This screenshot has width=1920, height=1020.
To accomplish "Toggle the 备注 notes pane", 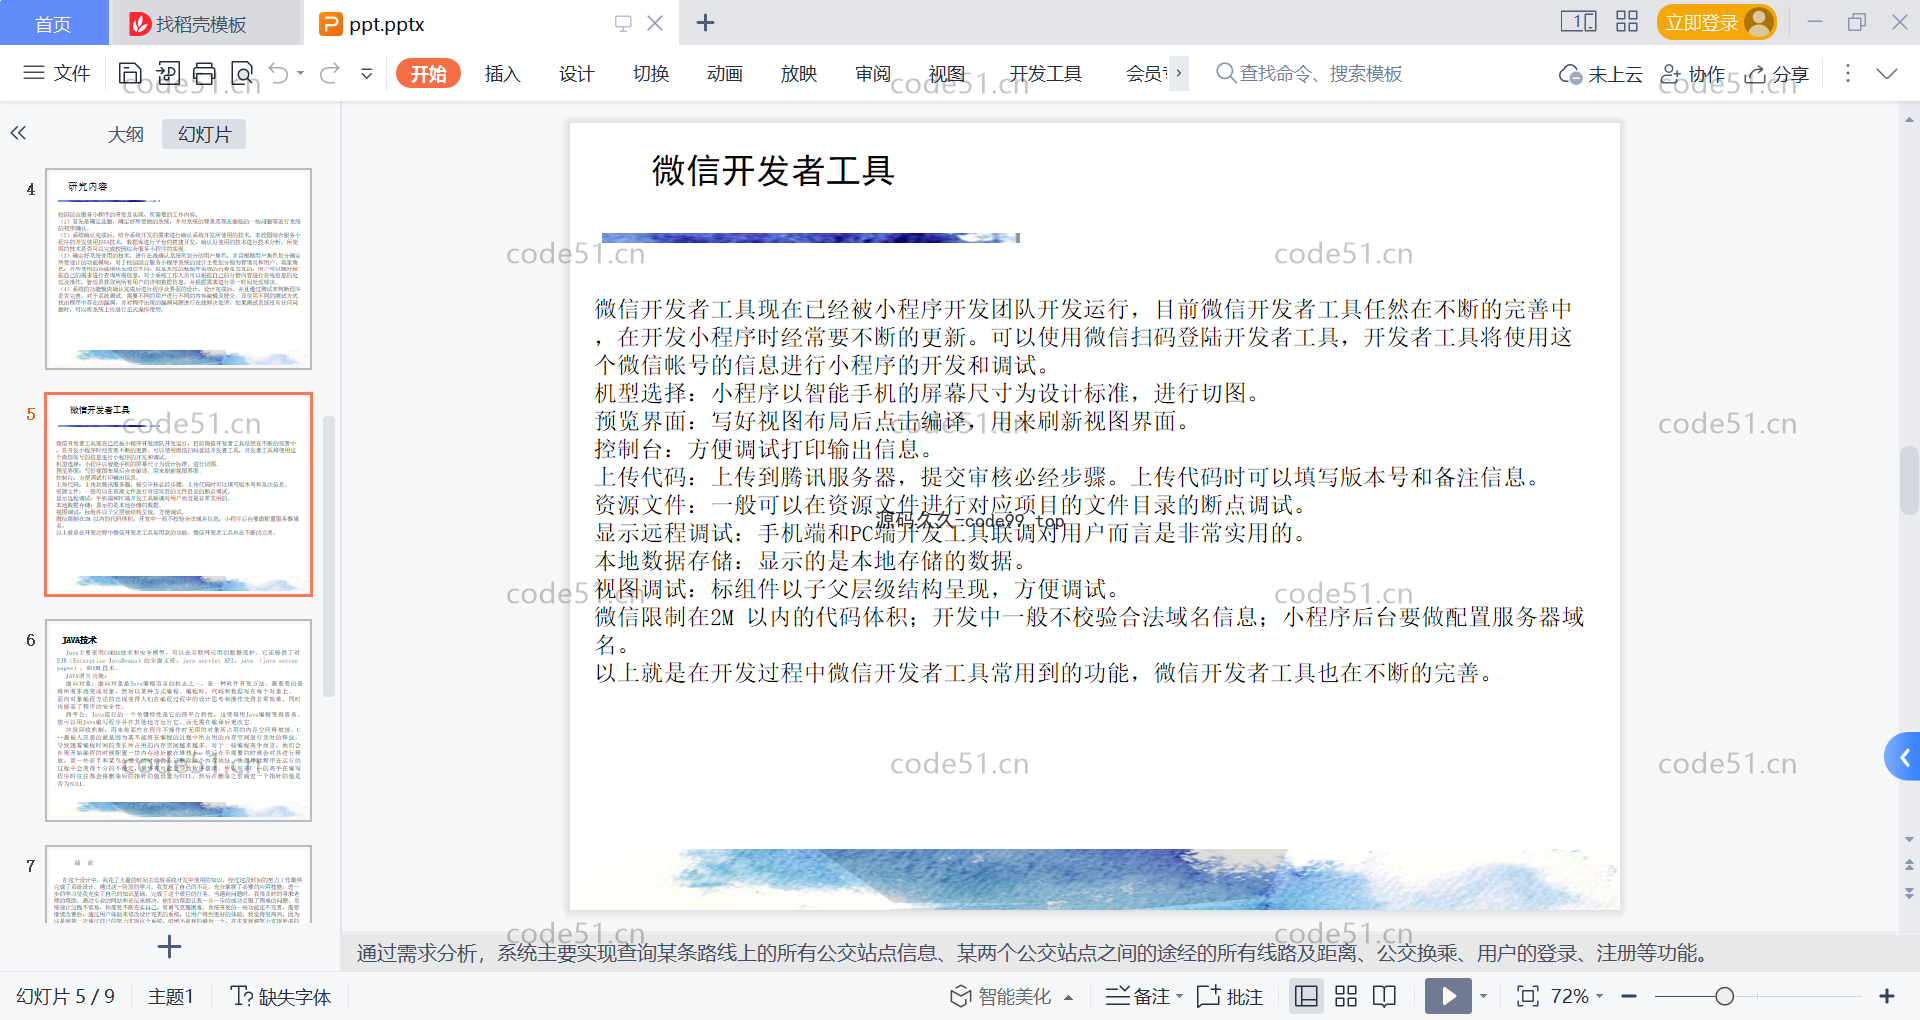I will 1138,996.
